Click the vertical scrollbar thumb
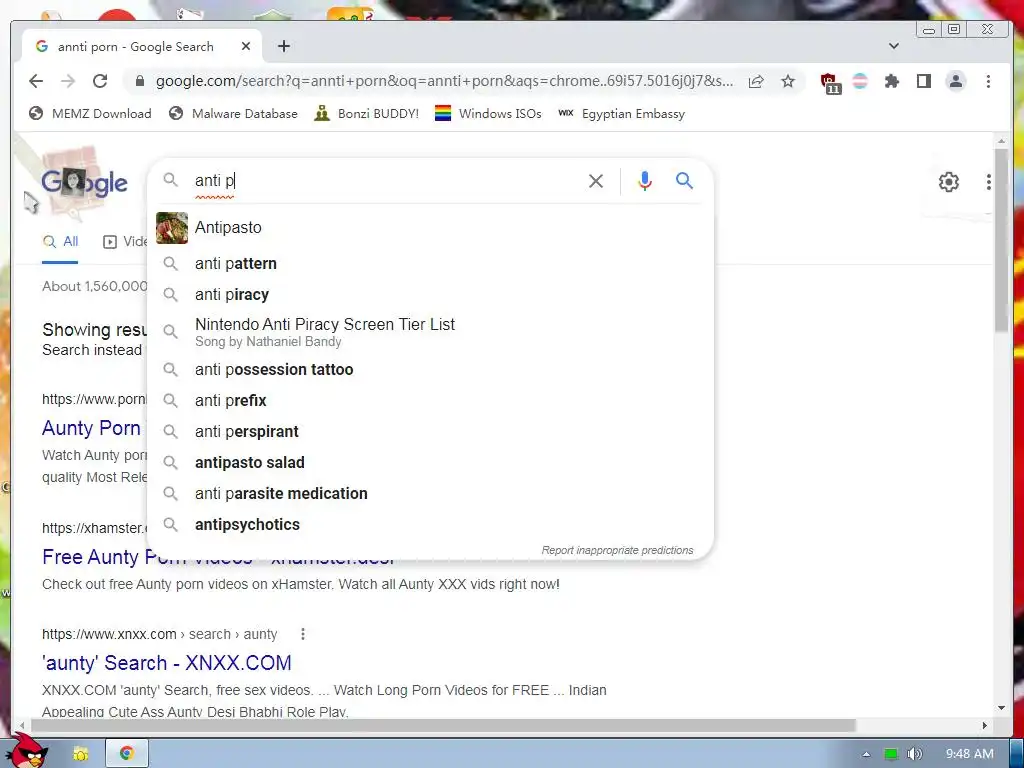Screen dimensions: 1024x768 point(1001,240)
